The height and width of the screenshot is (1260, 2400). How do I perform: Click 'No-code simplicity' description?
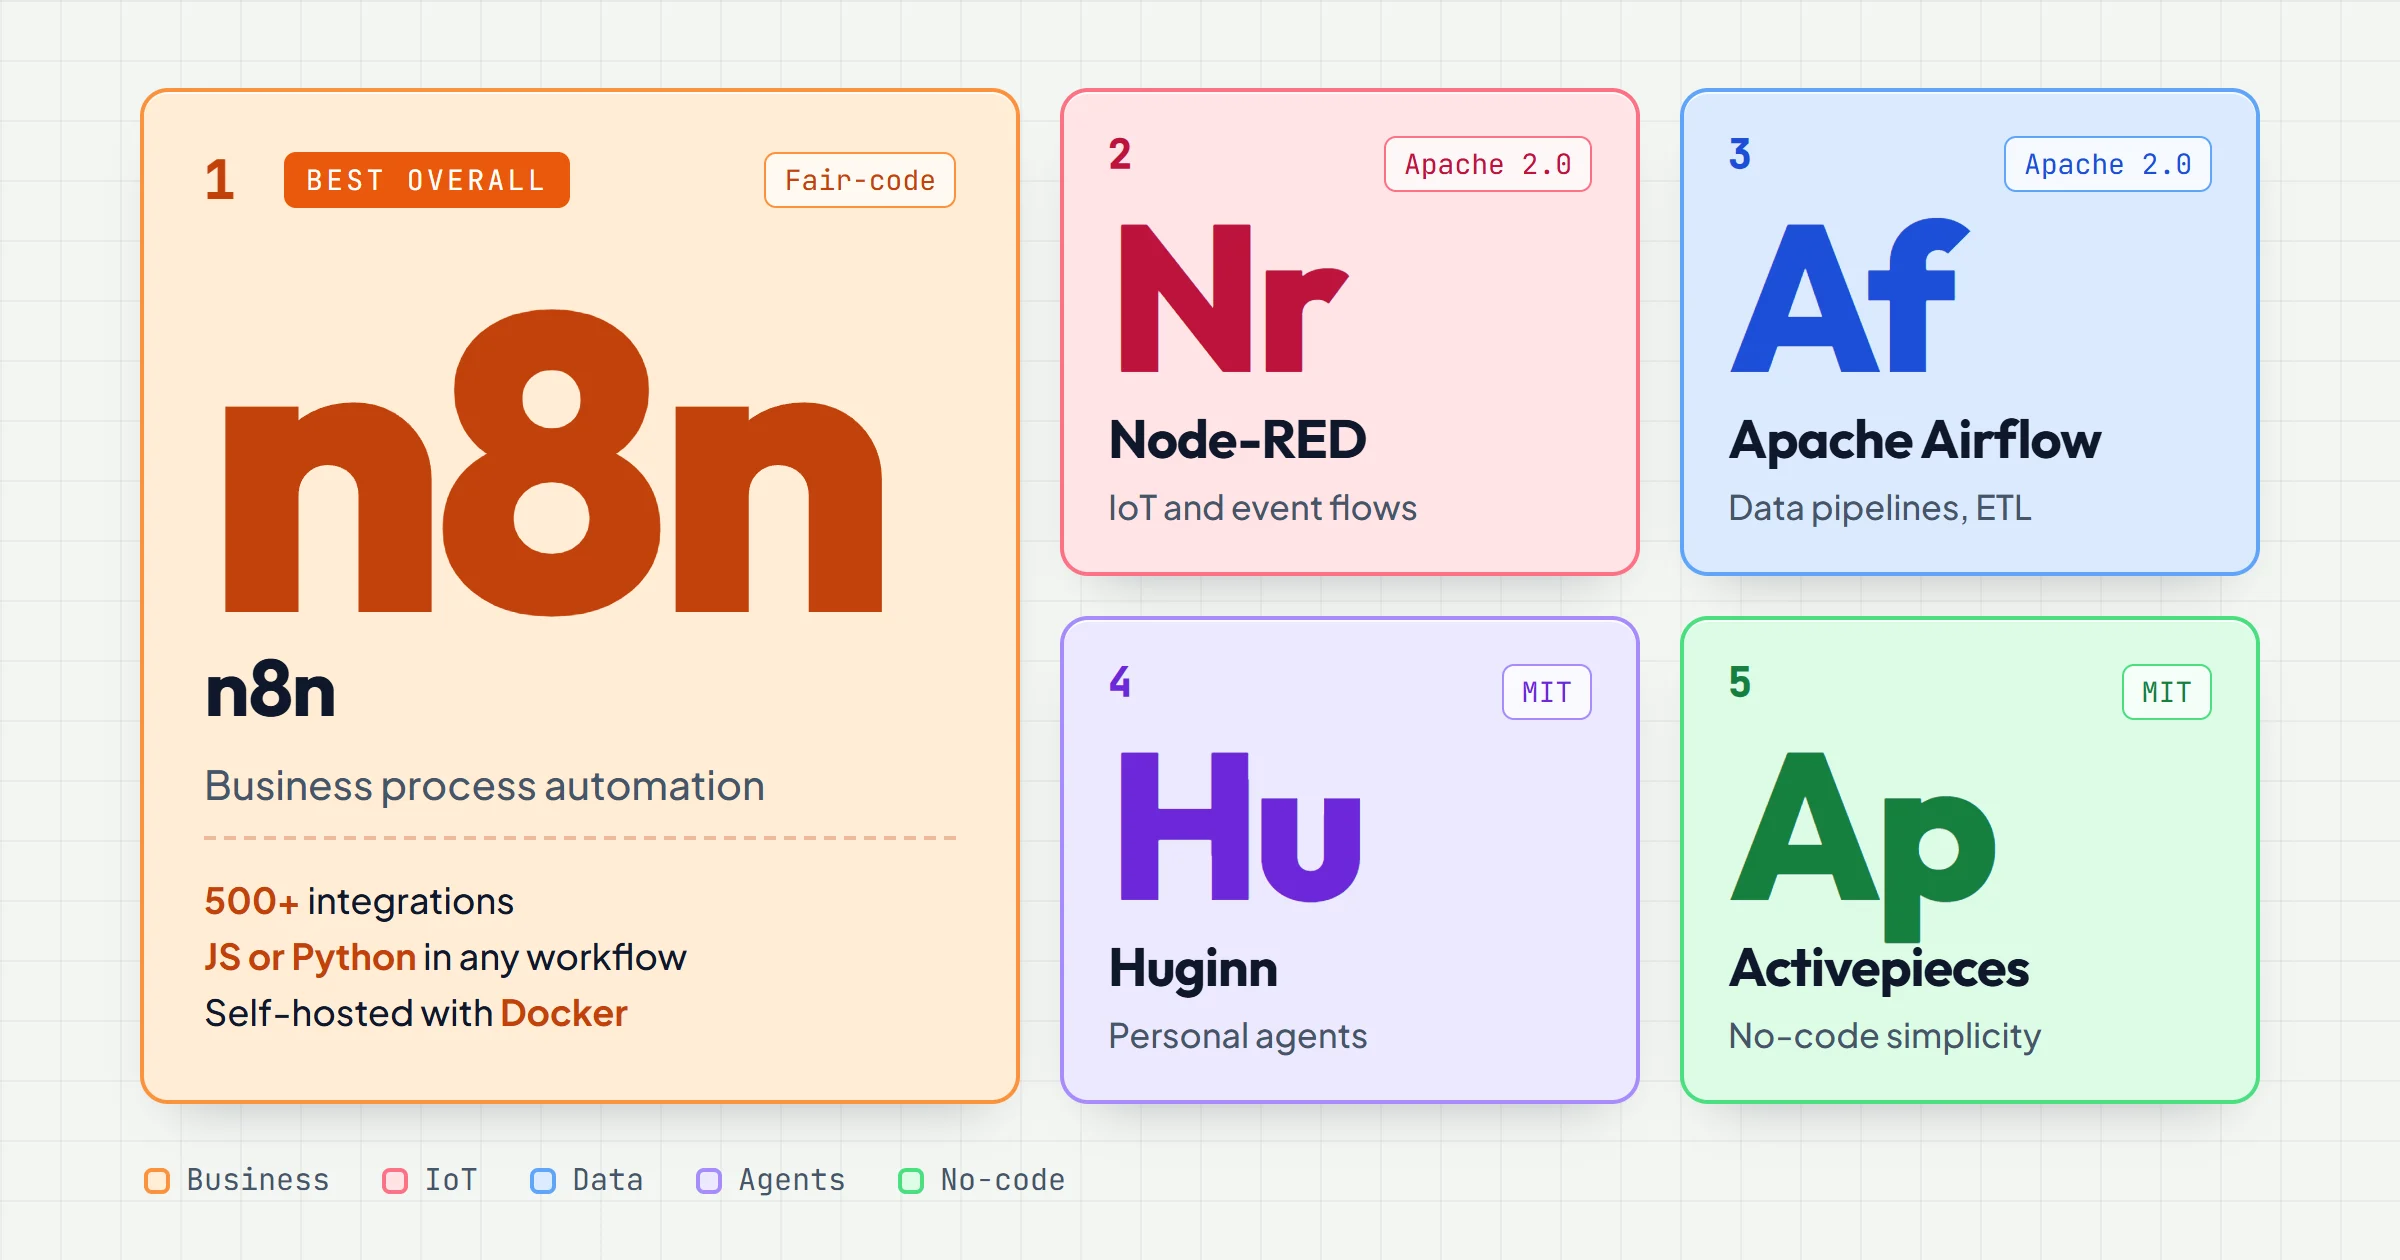(x=1885, y=1036)
